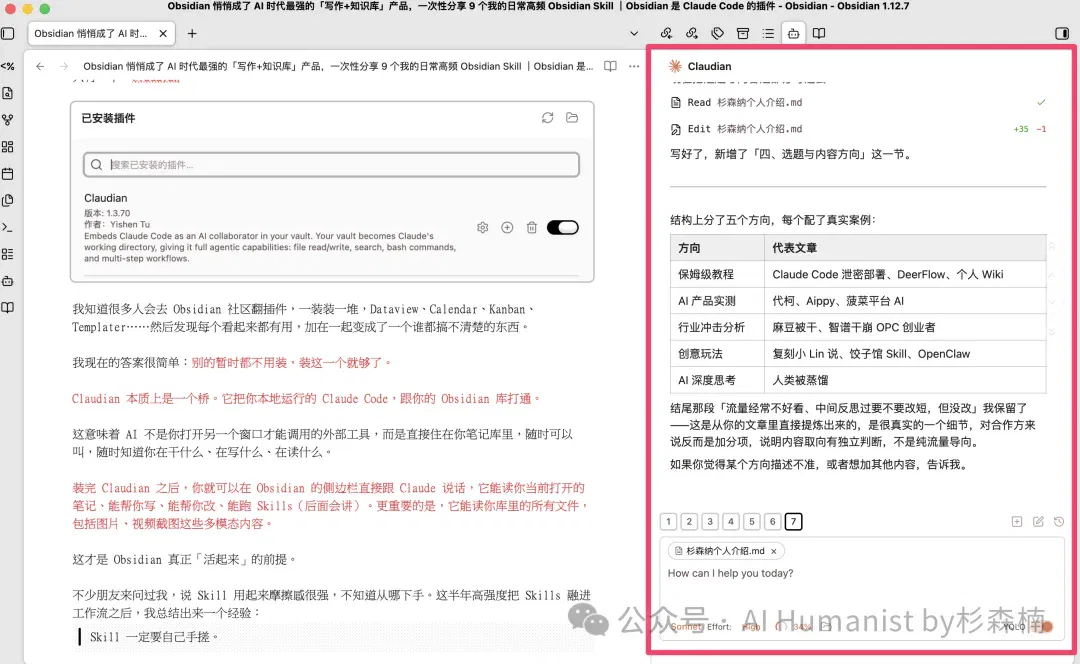This screenshot has width=1080, height=664.
Task: Switch to Claudian chat tab 4
Action: [x=731, y=521]
